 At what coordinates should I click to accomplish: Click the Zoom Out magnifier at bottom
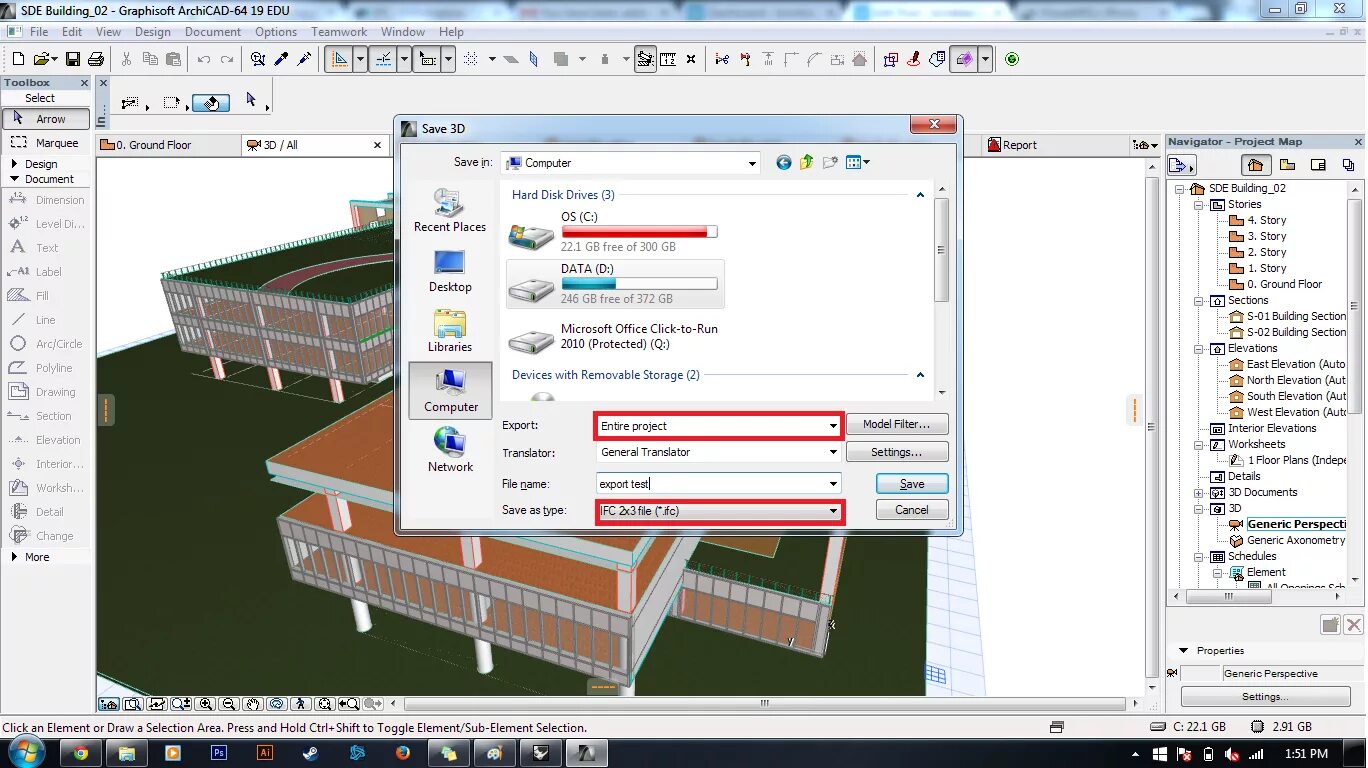click(229, 704)
